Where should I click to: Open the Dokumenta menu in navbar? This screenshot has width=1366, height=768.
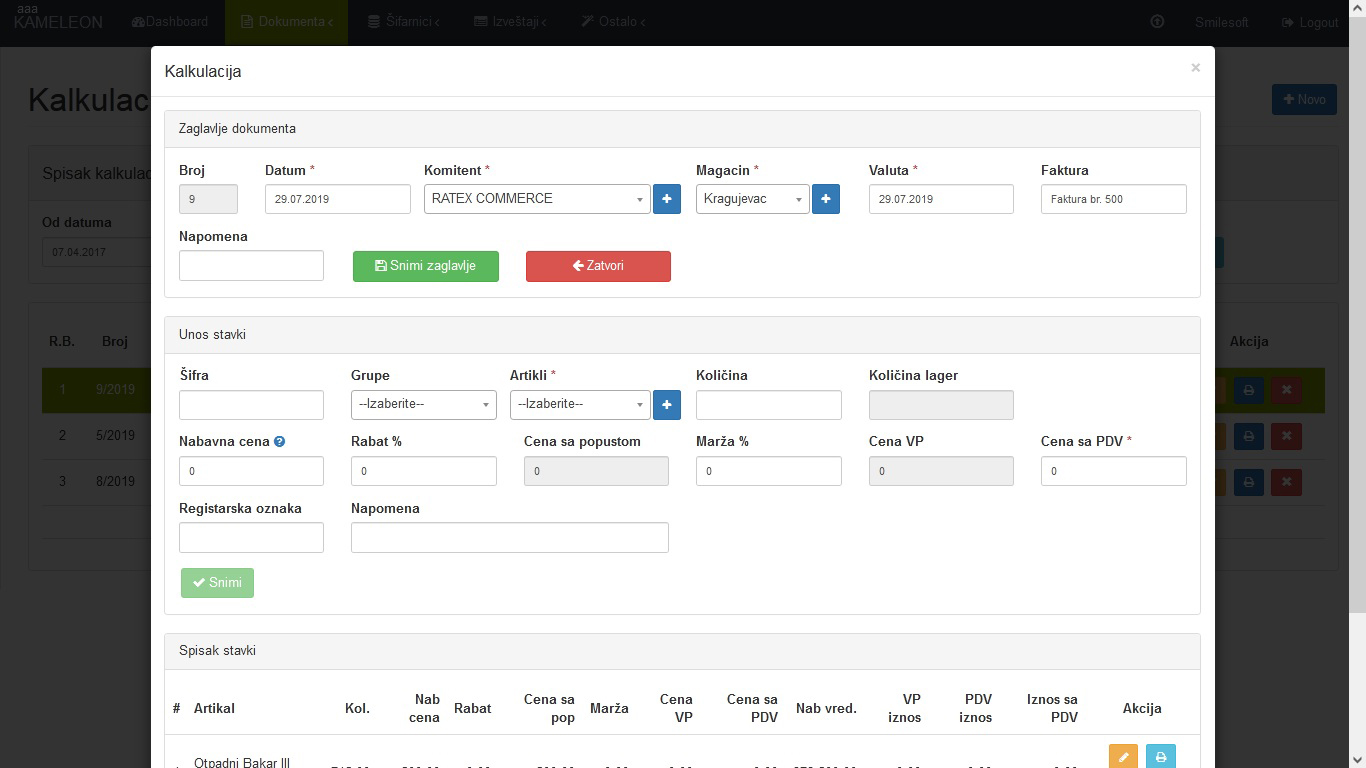point(287,22)
